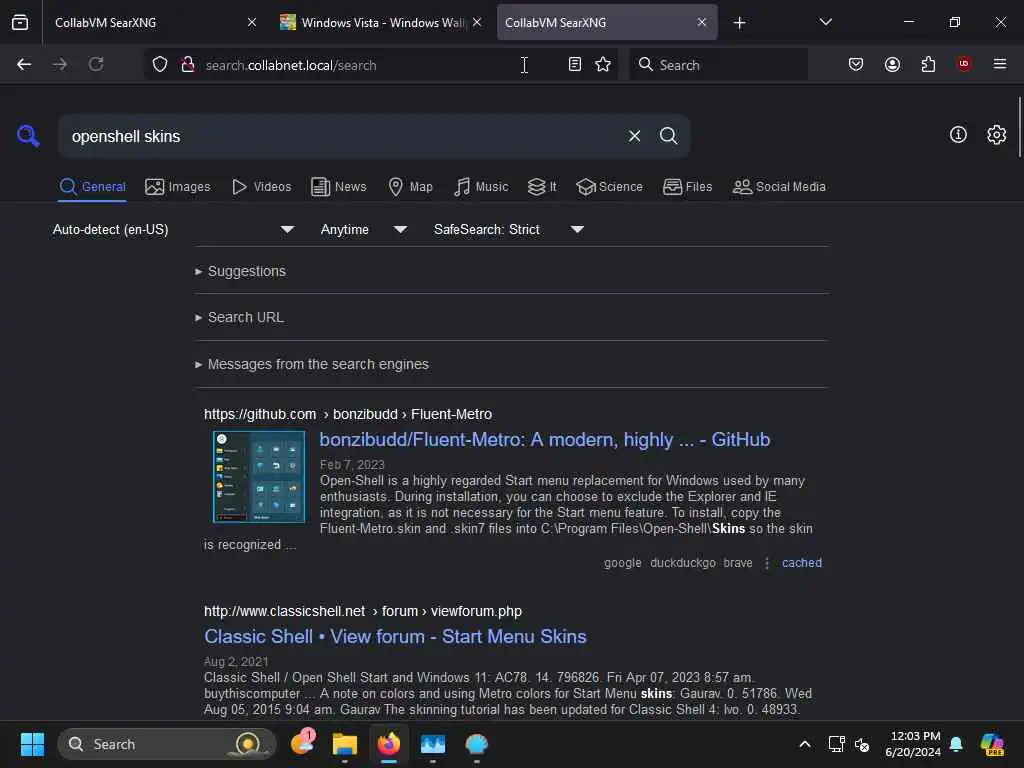The height and width of the screenshot is (768, 1024).
Task: Click the greyed-out forward arrow
Action: pos(60,65)
